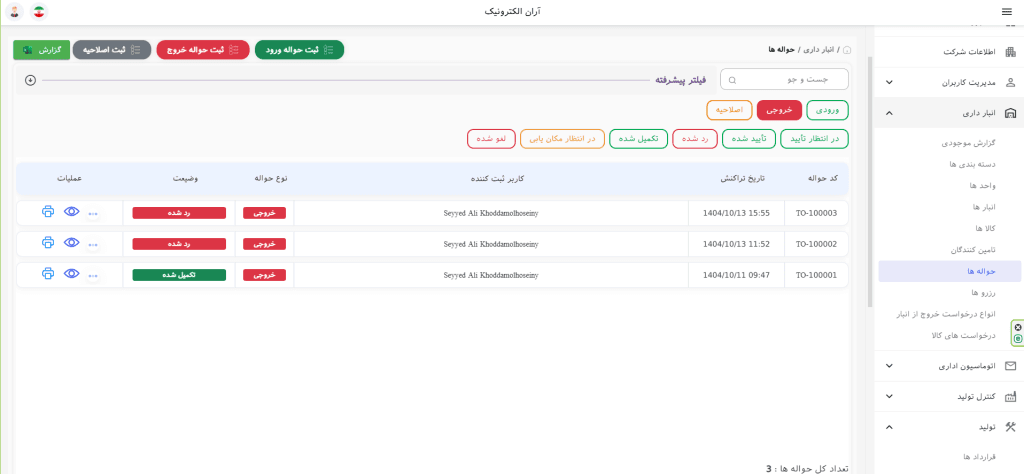Open واحد ها sidebar item
This screenshot has height=474, width=1024.
click(x=982, y=185)
